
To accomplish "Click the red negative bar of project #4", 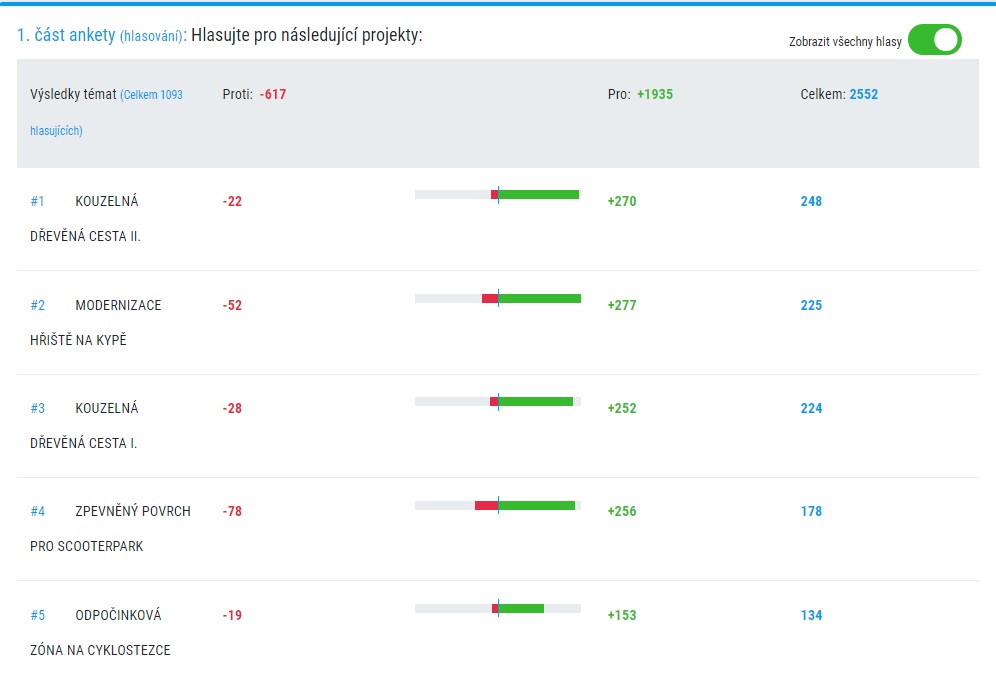I will (x=487, y=506).
